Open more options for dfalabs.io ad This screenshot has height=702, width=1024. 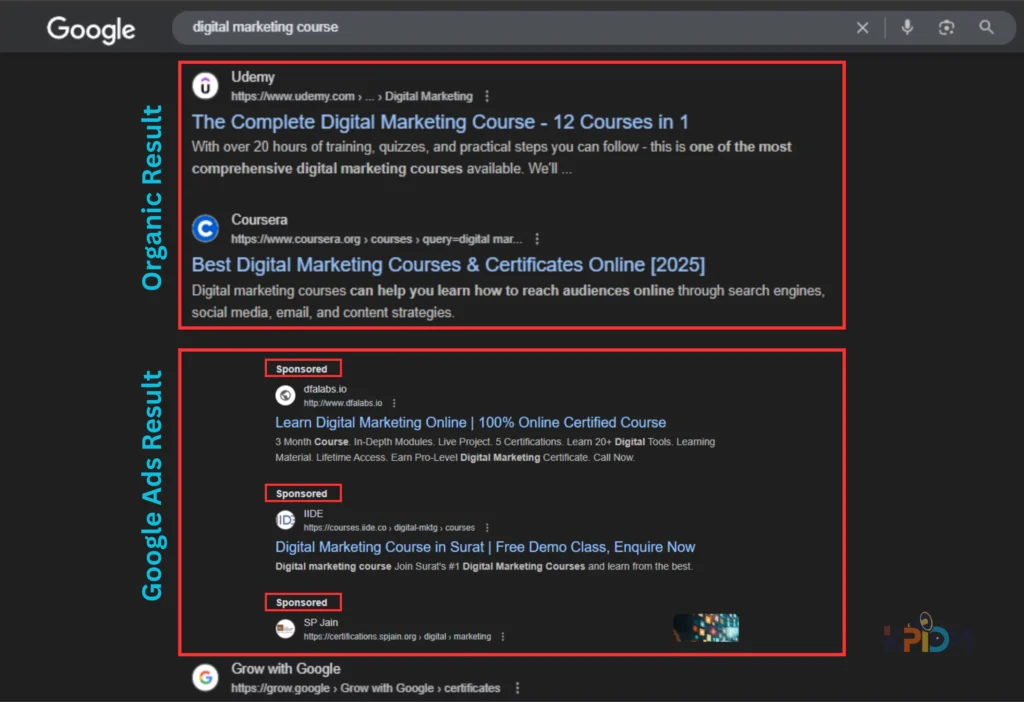pyautogui.click(x=395, y=403)
